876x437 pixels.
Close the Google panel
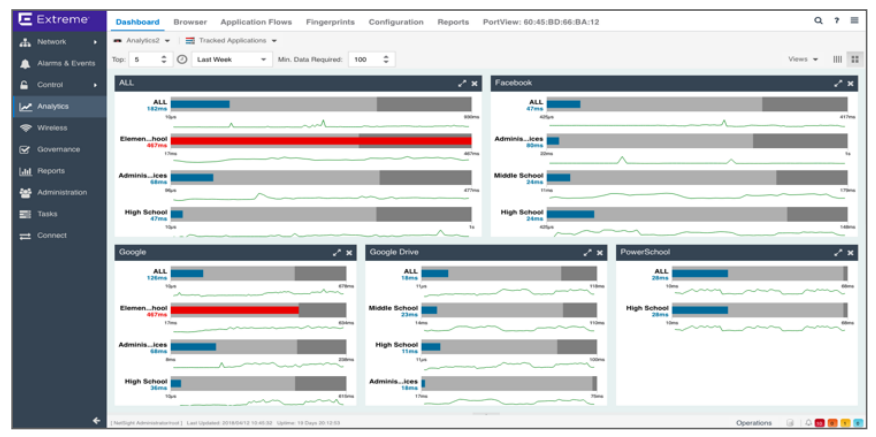349,253
